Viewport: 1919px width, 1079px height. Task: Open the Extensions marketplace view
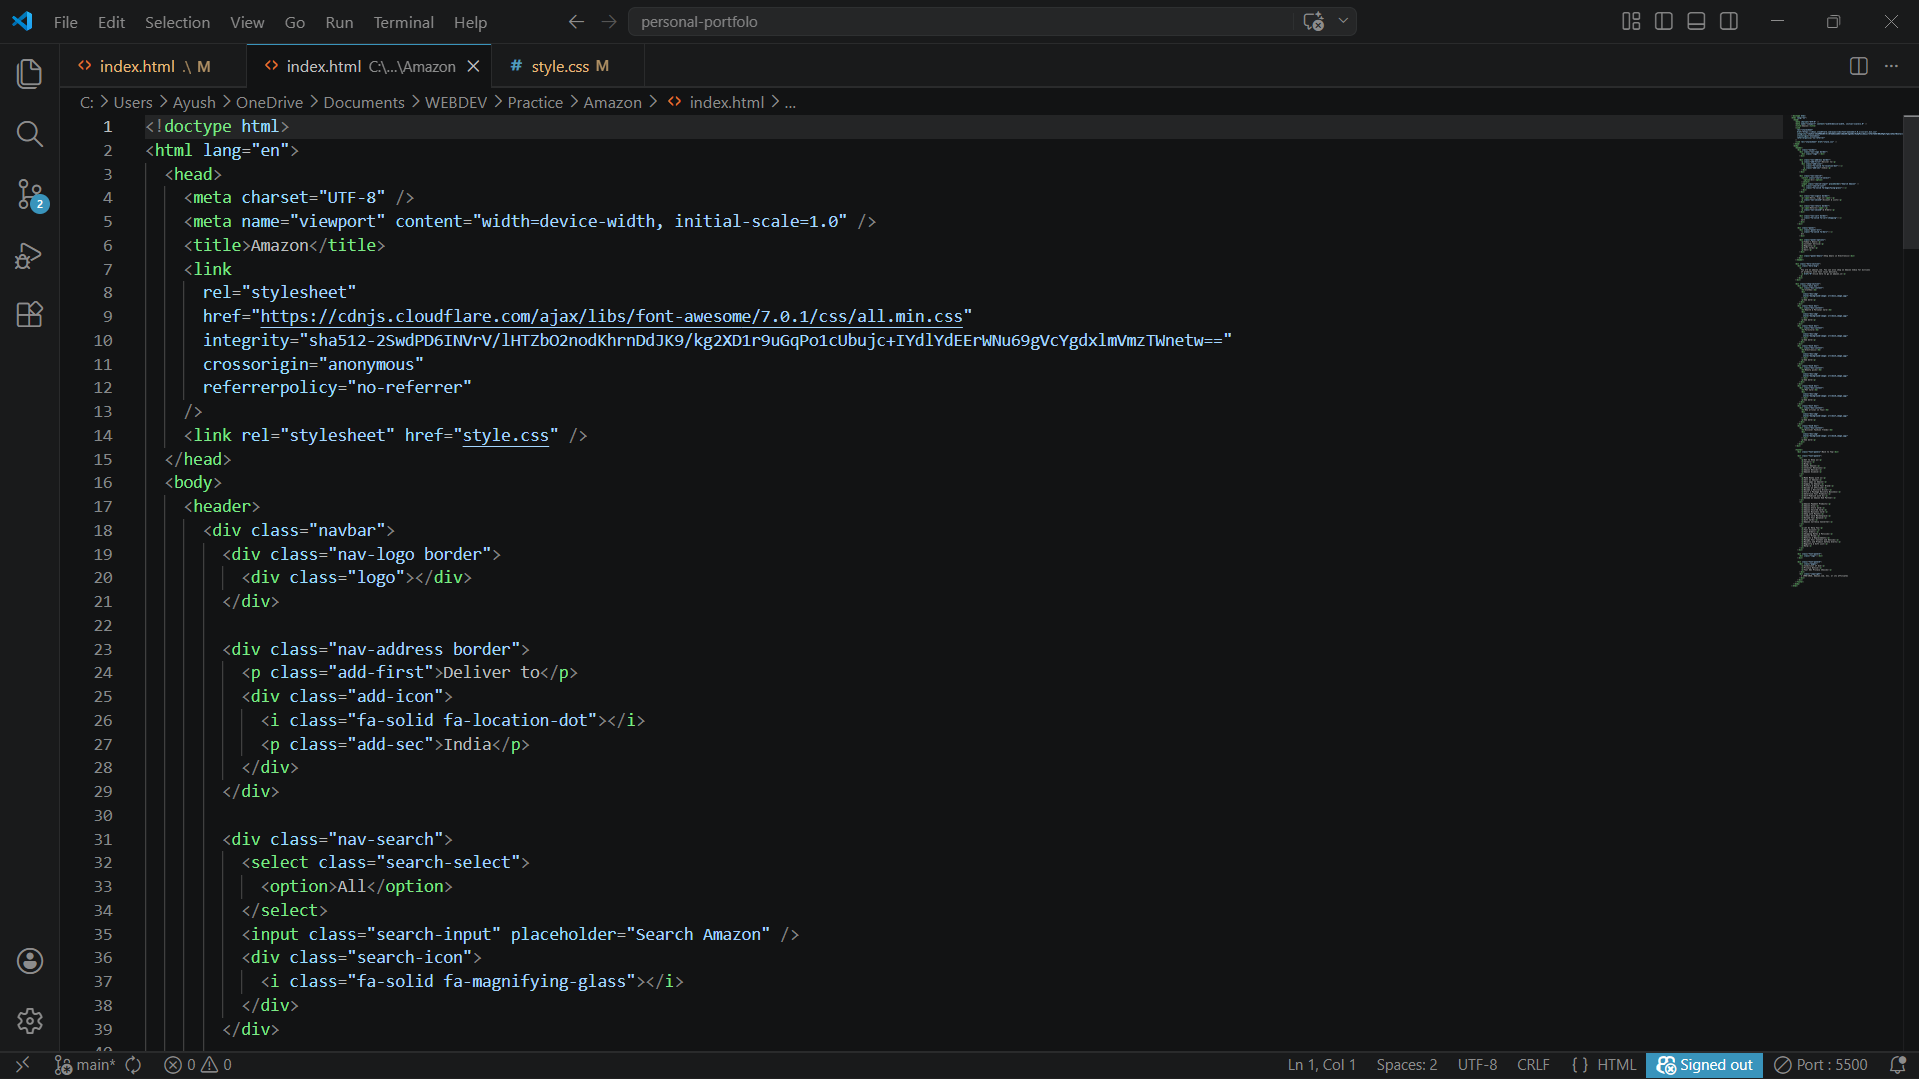coord(30,315)
